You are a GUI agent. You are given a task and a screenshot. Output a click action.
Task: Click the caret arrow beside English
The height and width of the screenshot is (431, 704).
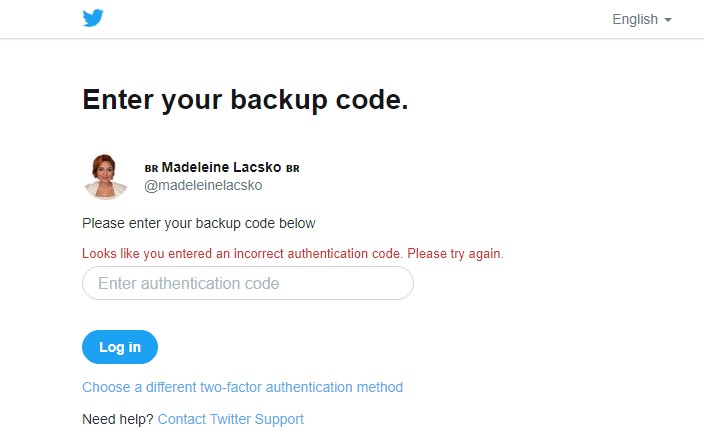[667, 20]
